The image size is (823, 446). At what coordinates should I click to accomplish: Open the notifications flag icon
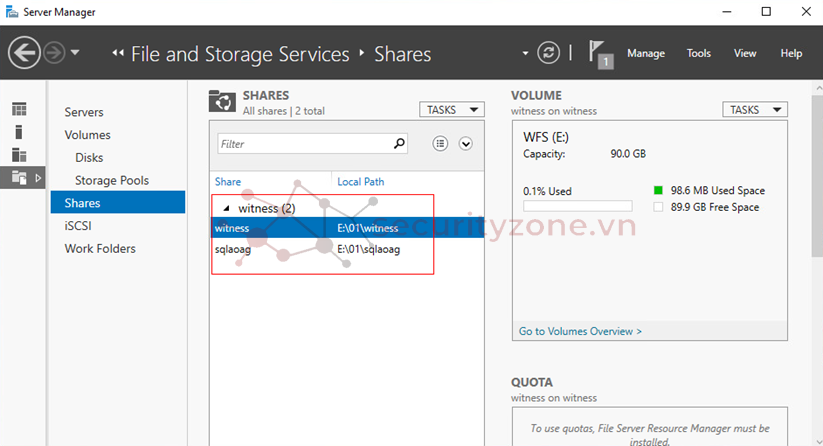598,53
